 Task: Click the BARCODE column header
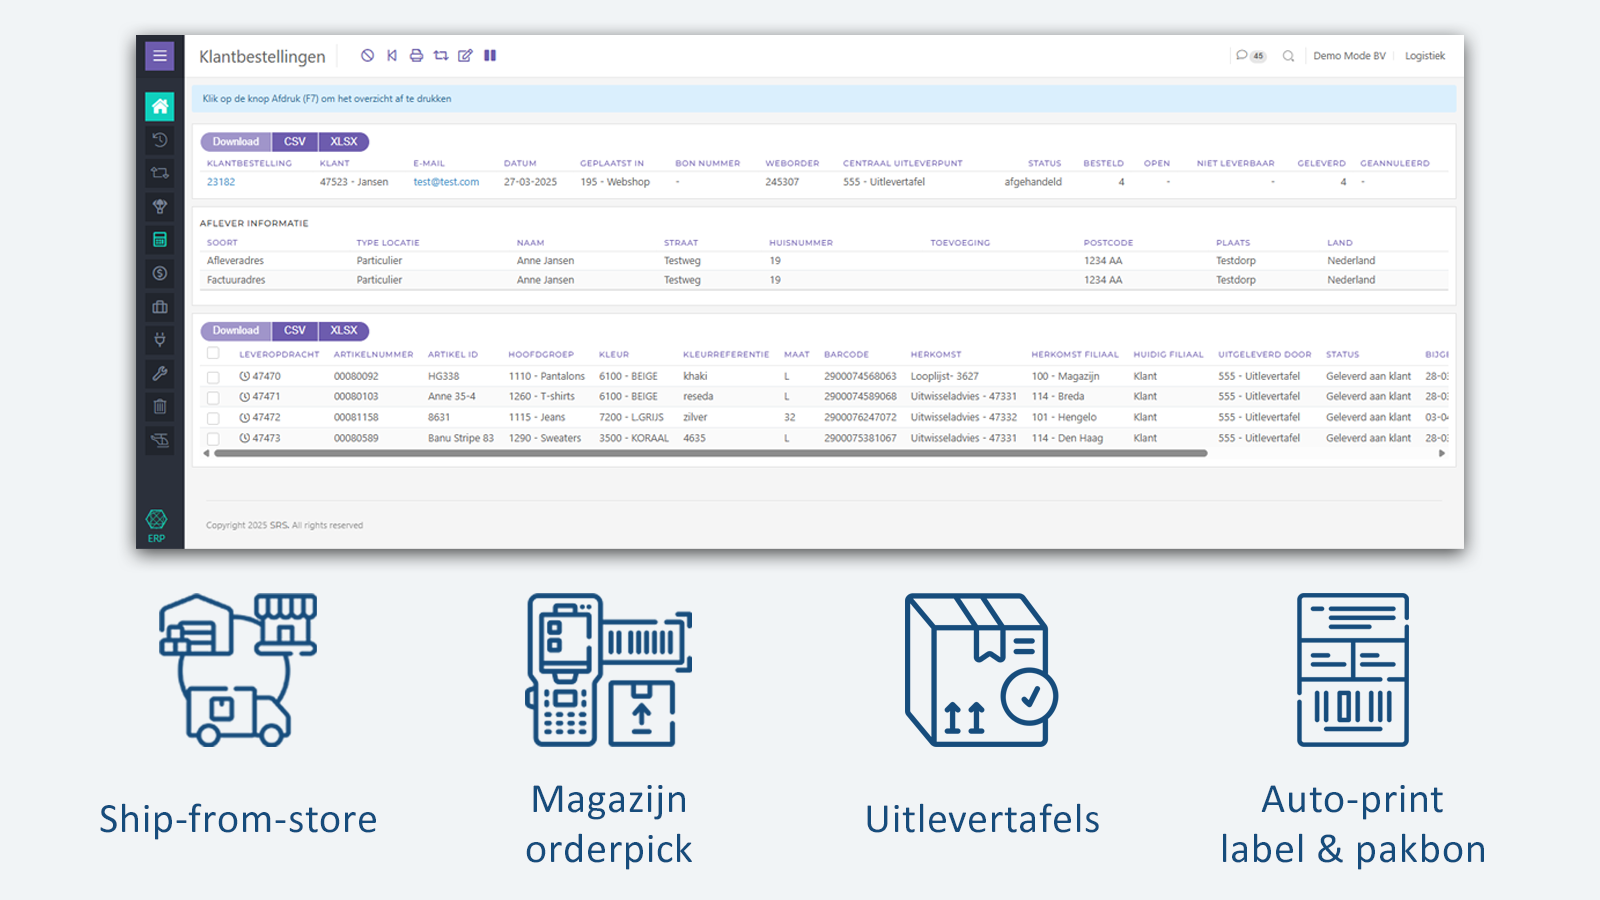[846, 354]
